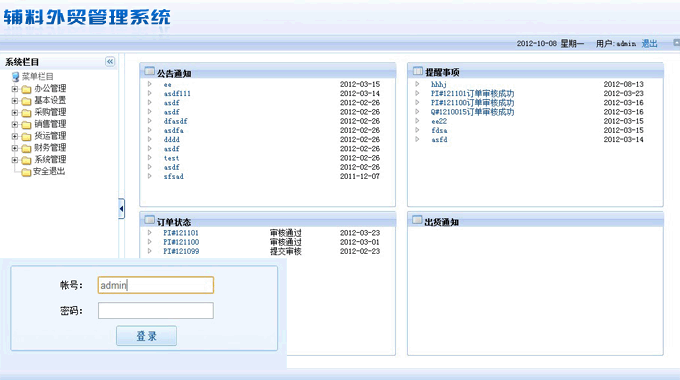Click the 安全退出 folder icon
The height and width of the screenshot is (380, 680).
tap(26, 172)
